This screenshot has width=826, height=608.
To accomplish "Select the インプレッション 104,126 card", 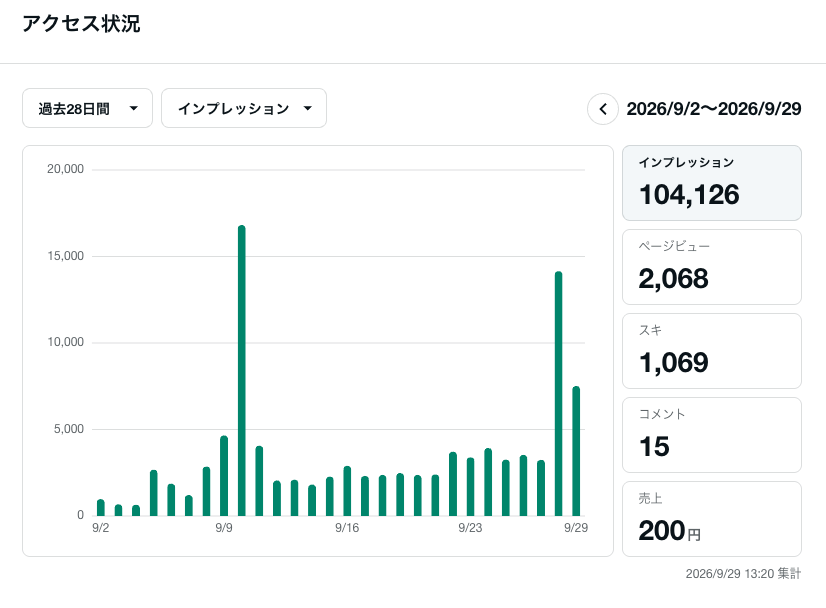I will [x=712, y=183].
